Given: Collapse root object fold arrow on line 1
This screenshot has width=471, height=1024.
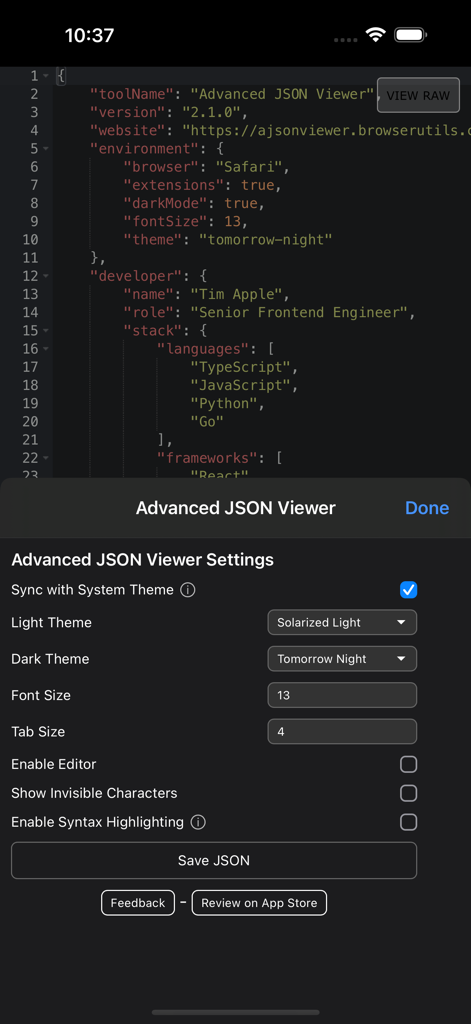Looking at the screenshot, I should pyautogui.click(x=46, y=76).
